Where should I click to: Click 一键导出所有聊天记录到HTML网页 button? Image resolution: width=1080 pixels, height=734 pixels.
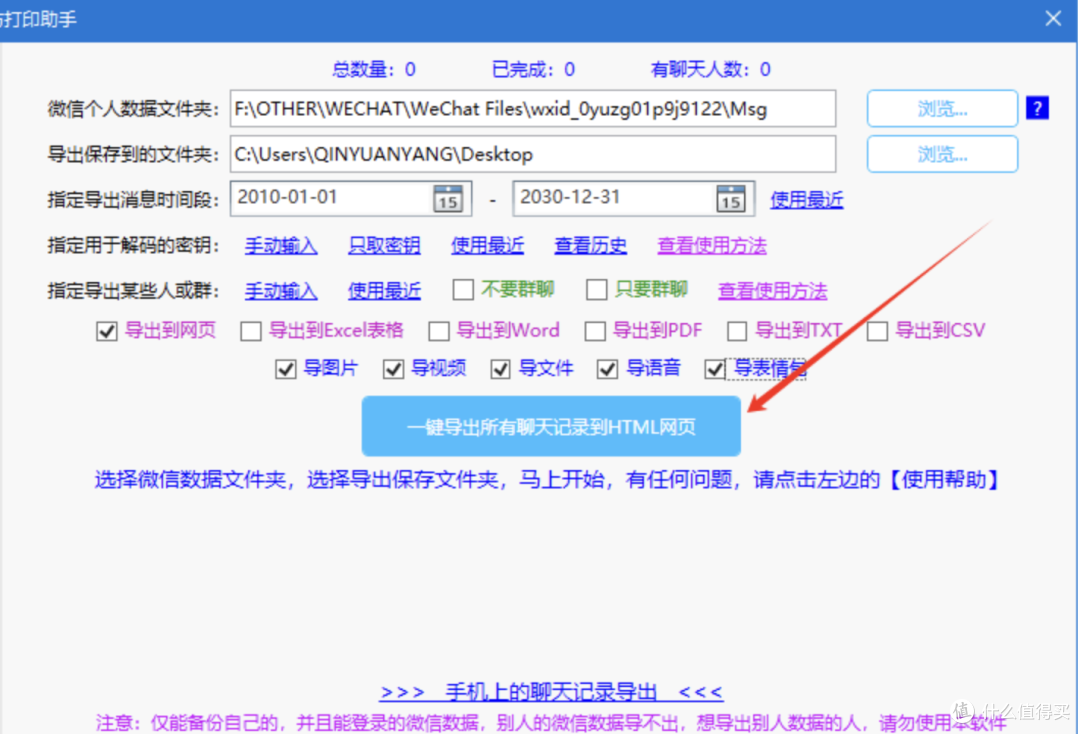pyautogui.click(x=551, y=426)
